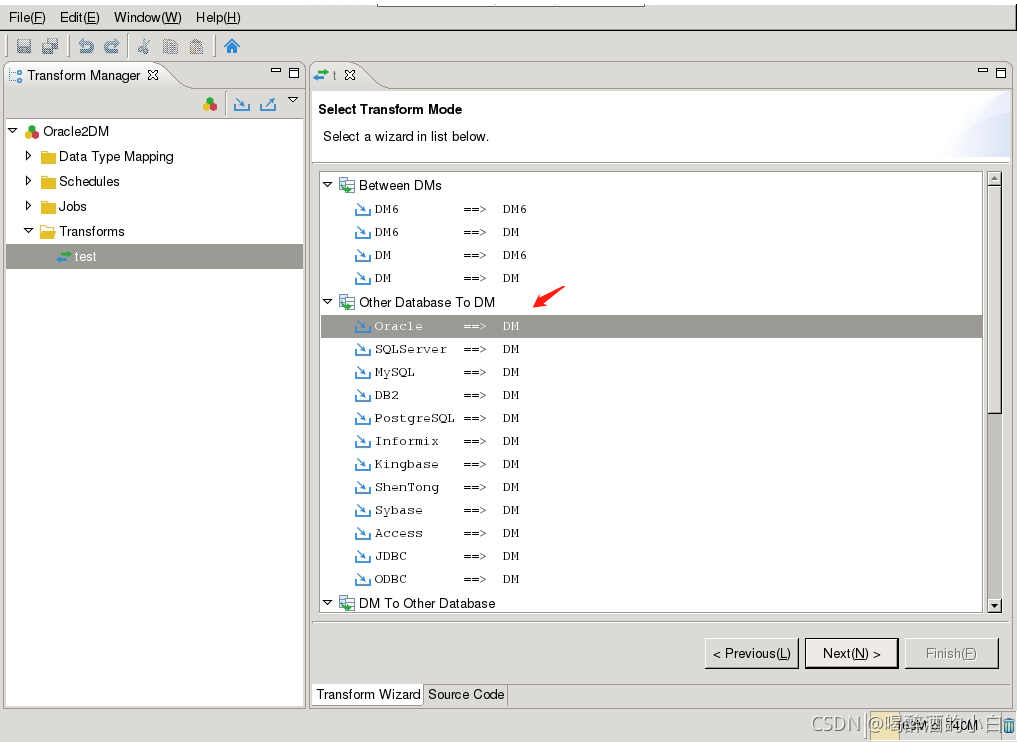Open the Help menu

click(218, 18)
